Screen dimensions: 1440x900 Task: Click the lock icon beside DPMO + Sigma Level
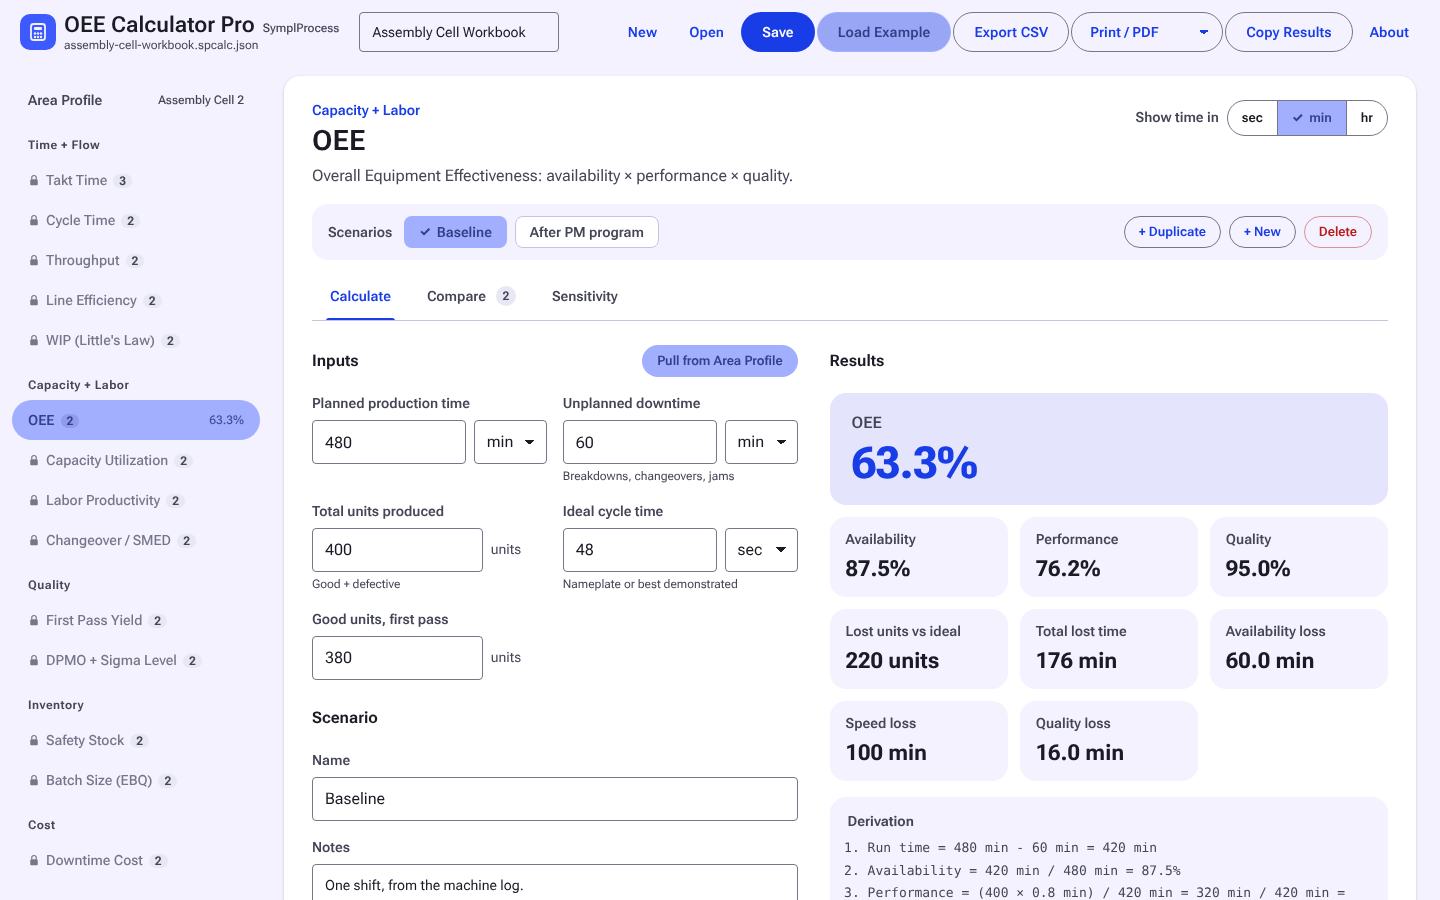coord(34,661)
